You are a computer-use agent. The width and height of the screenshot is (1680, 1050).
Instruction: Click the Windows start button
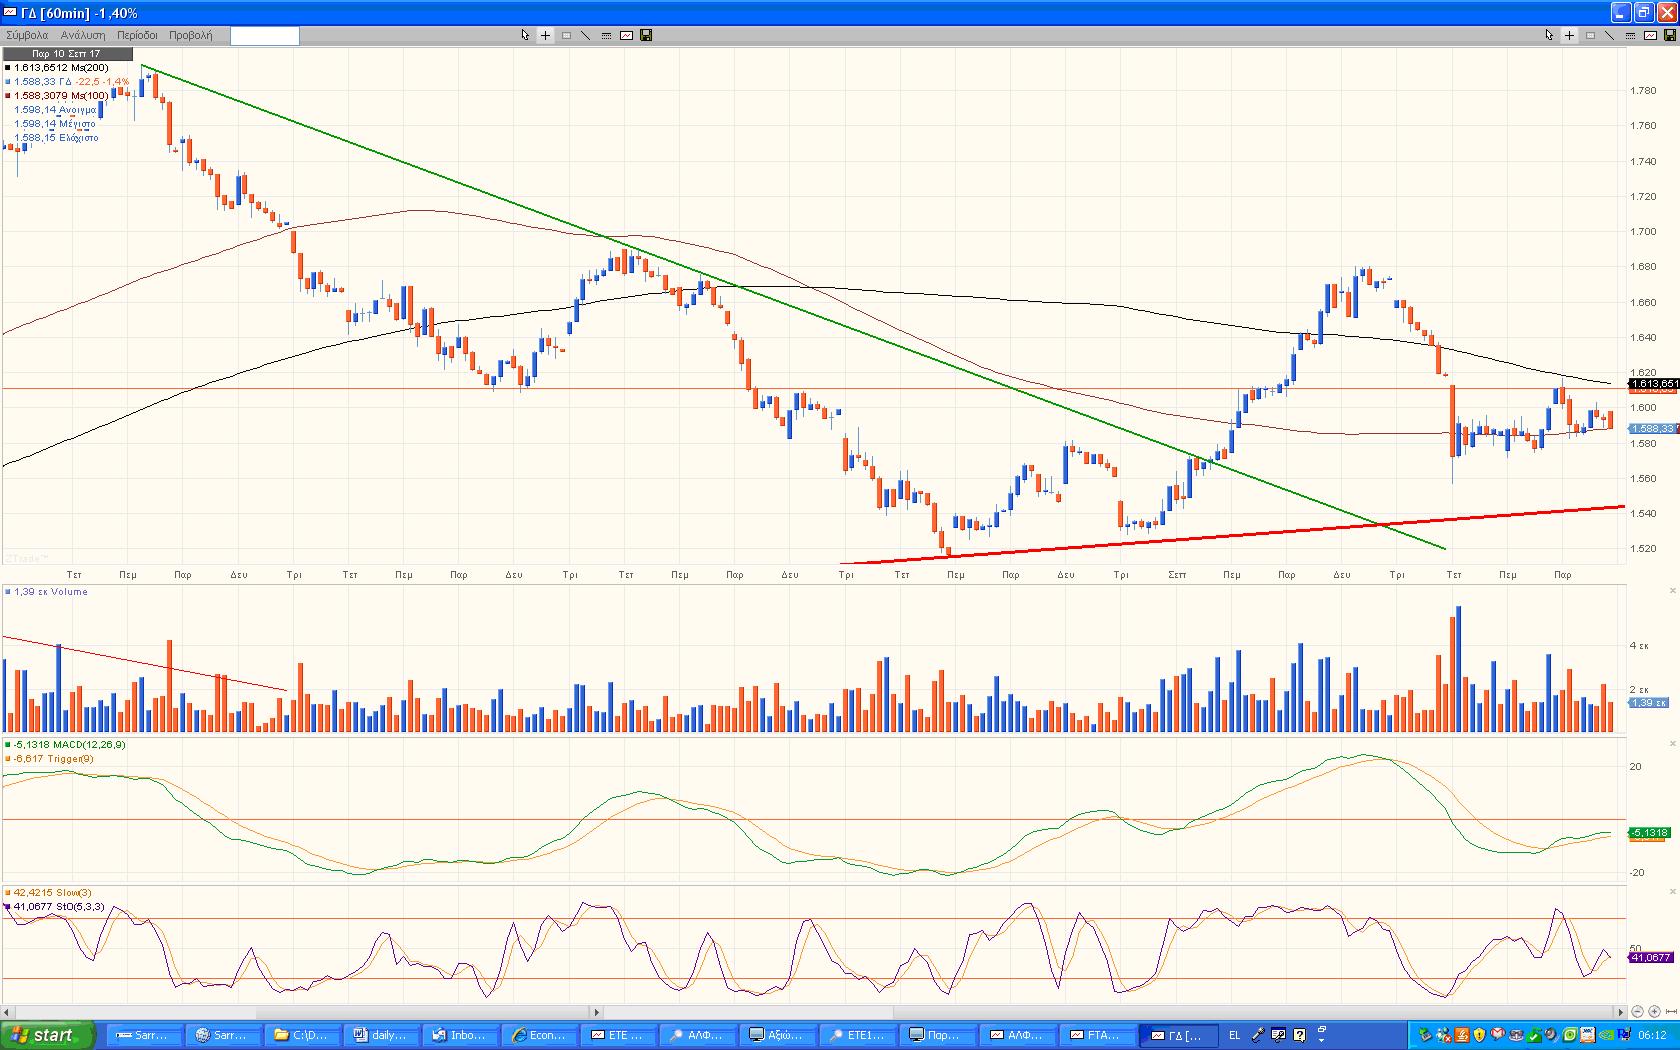coord(47,1035)
